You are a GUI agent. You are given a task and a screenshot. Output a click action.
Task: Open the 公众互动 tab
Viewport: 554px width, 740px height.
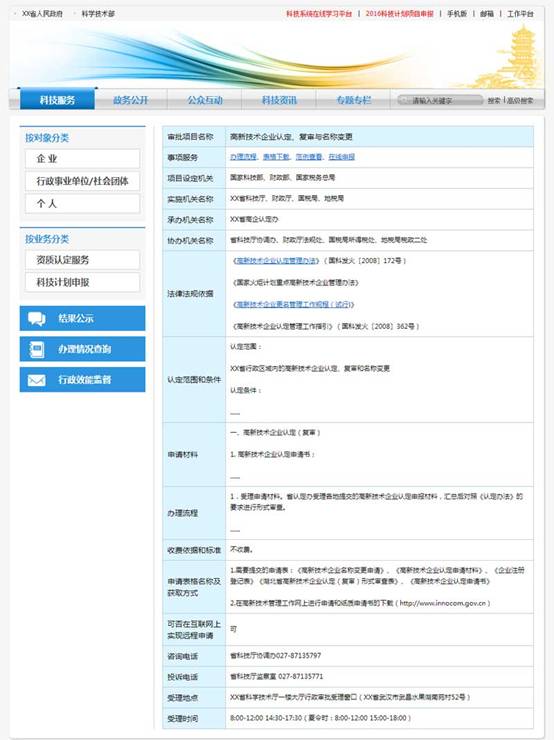pos(205,100)
